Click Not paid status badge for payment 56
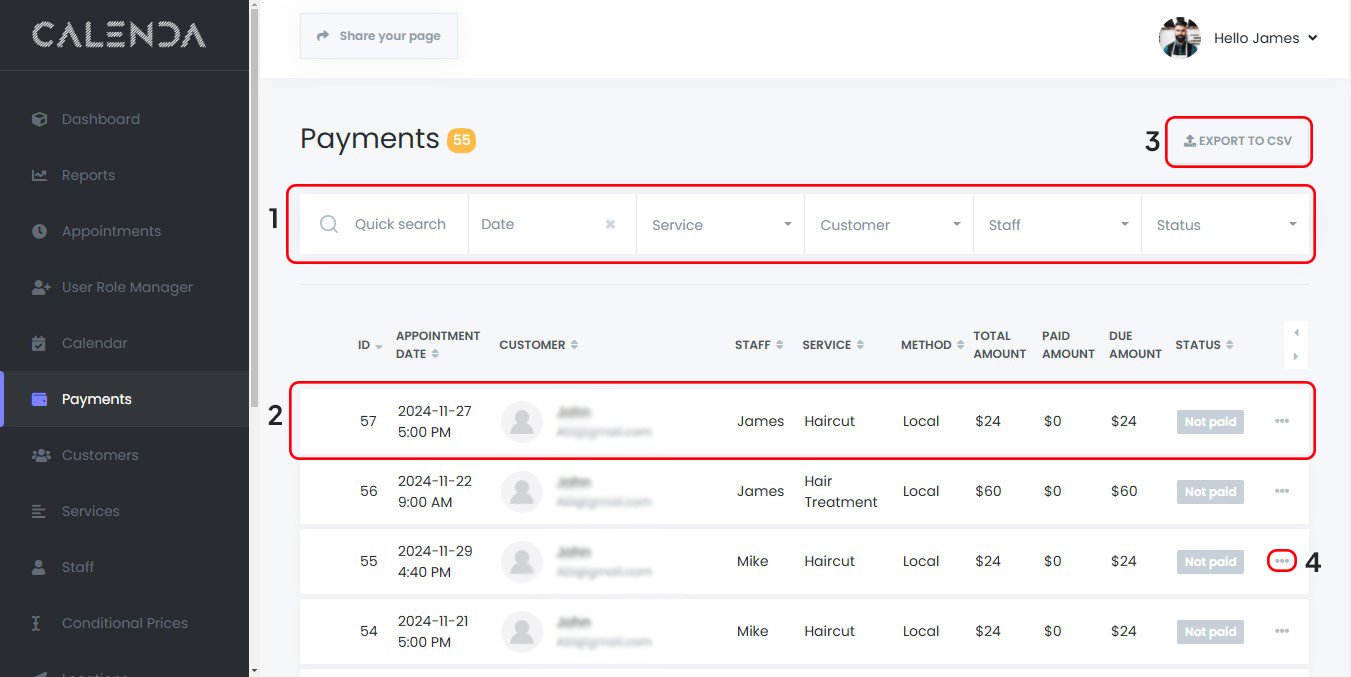The width and height of the screenshot is (1351, 677). (x=1209, y=492)
